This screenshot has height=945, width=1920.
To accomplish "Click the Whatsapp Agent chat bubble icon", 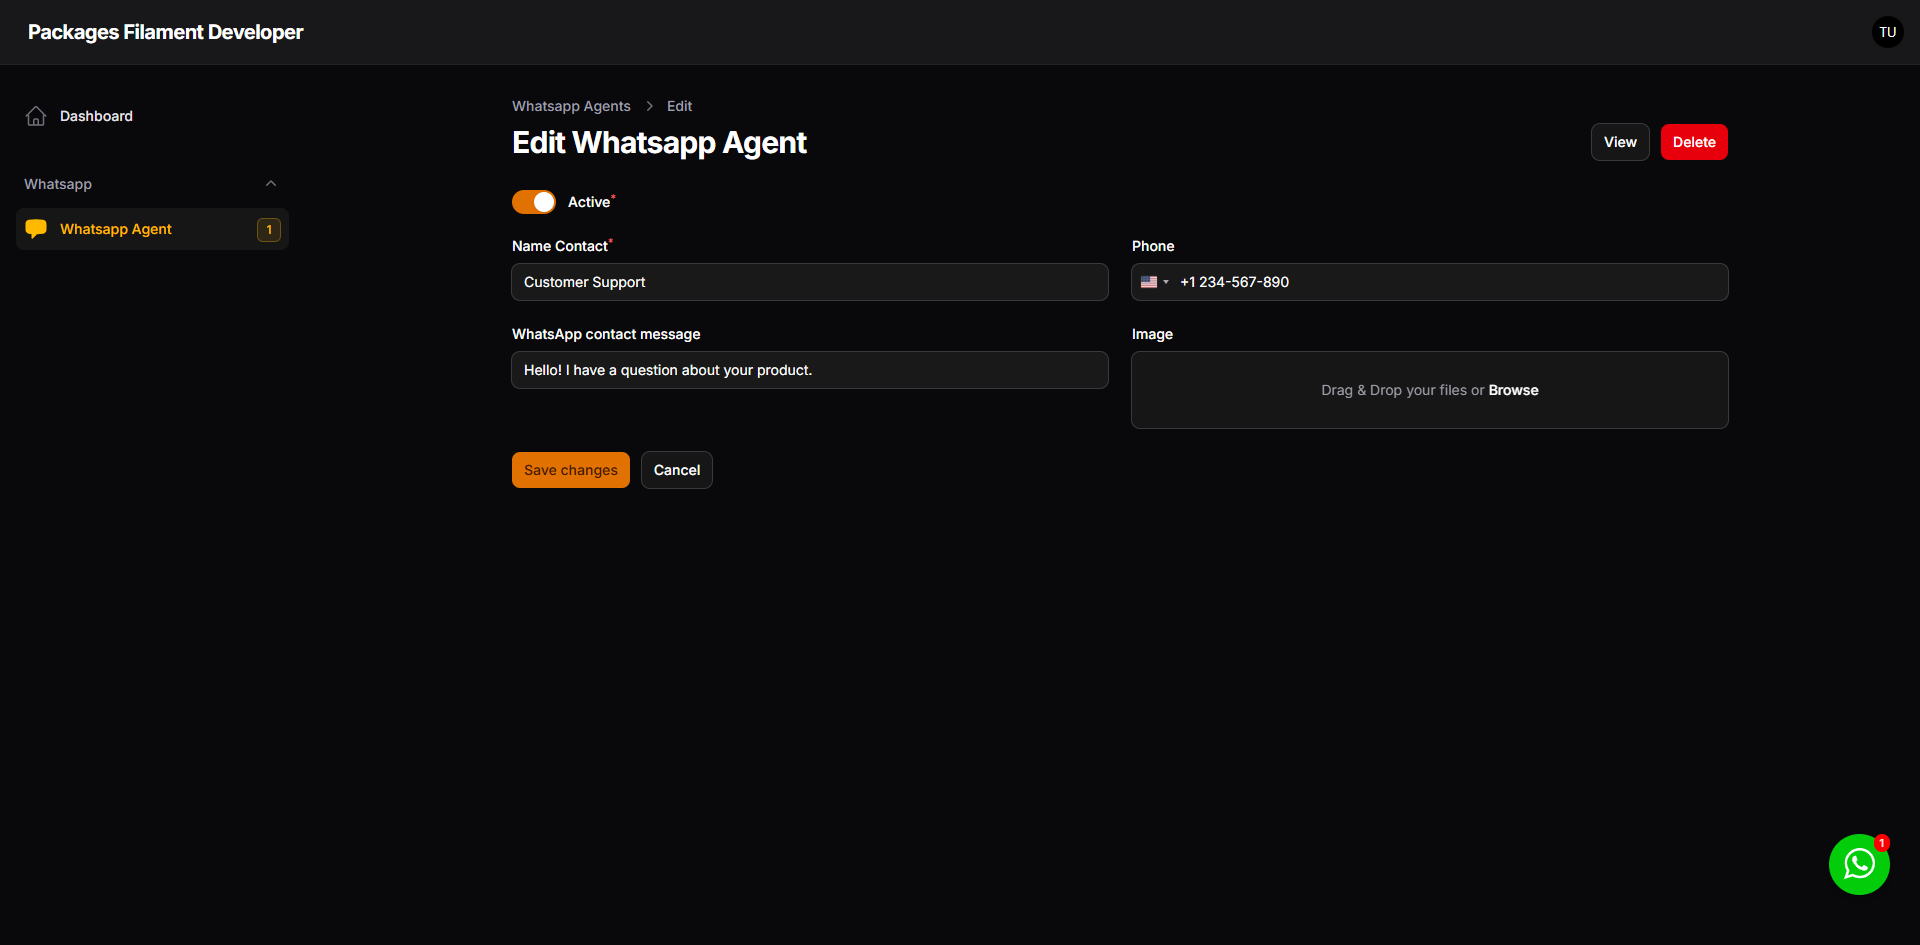I will [x=36, y=229].
